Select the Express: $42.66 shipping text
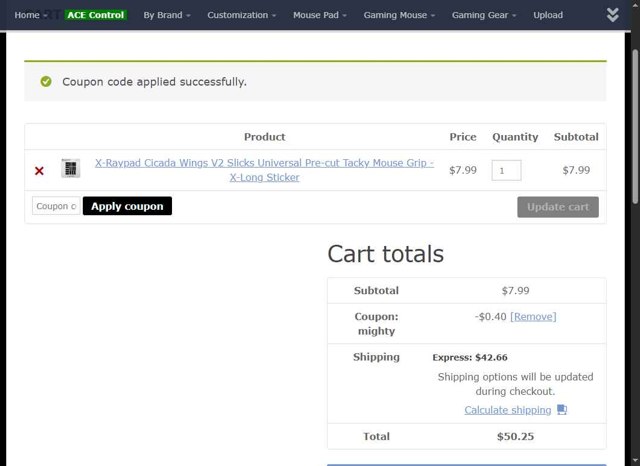Screen dimensions: 640x466 point(470,357)
